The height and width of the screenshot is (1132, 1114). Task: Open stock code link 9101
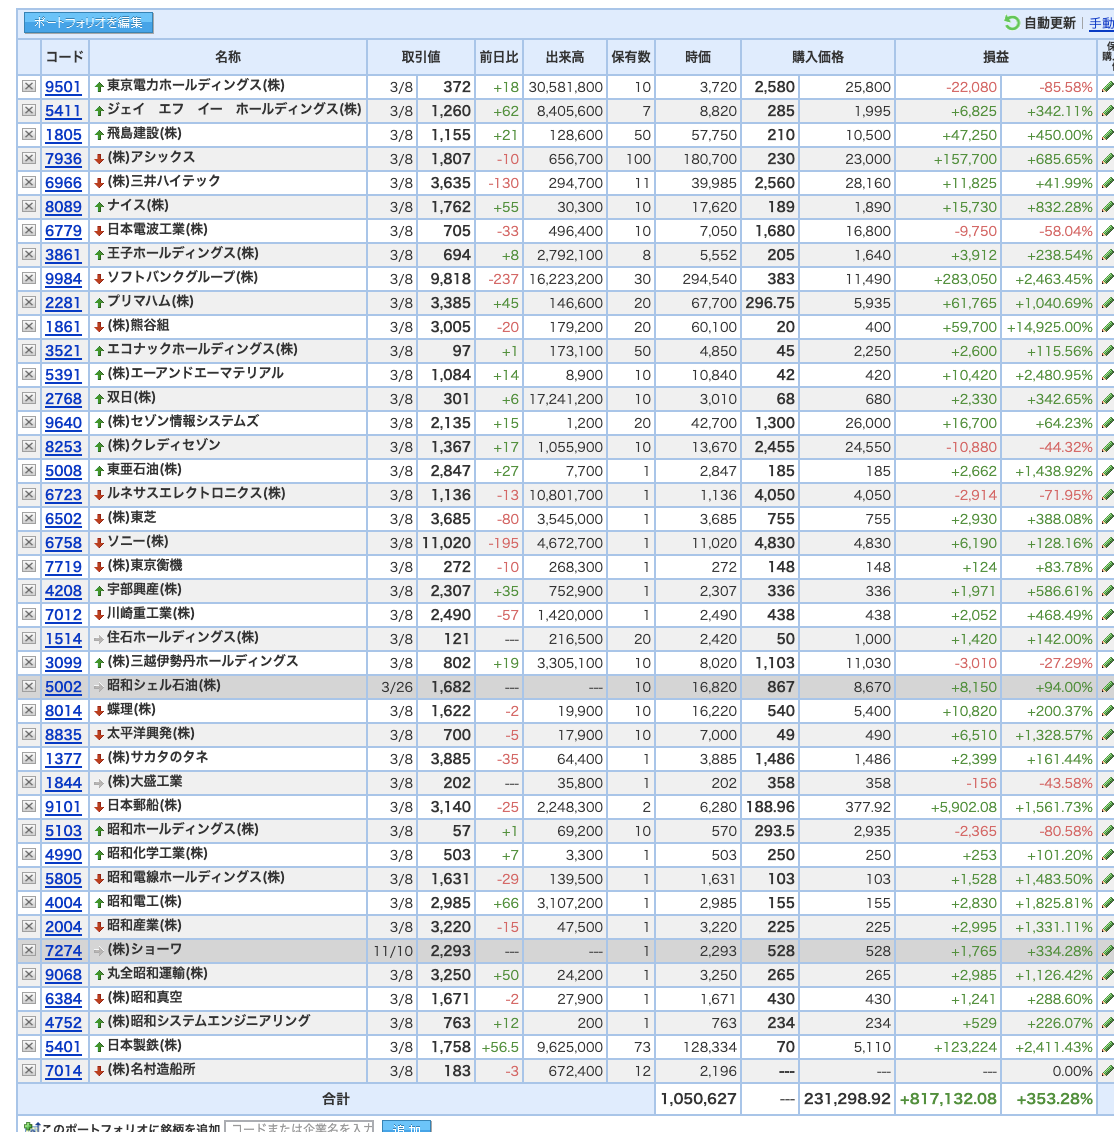pos(63,806)
